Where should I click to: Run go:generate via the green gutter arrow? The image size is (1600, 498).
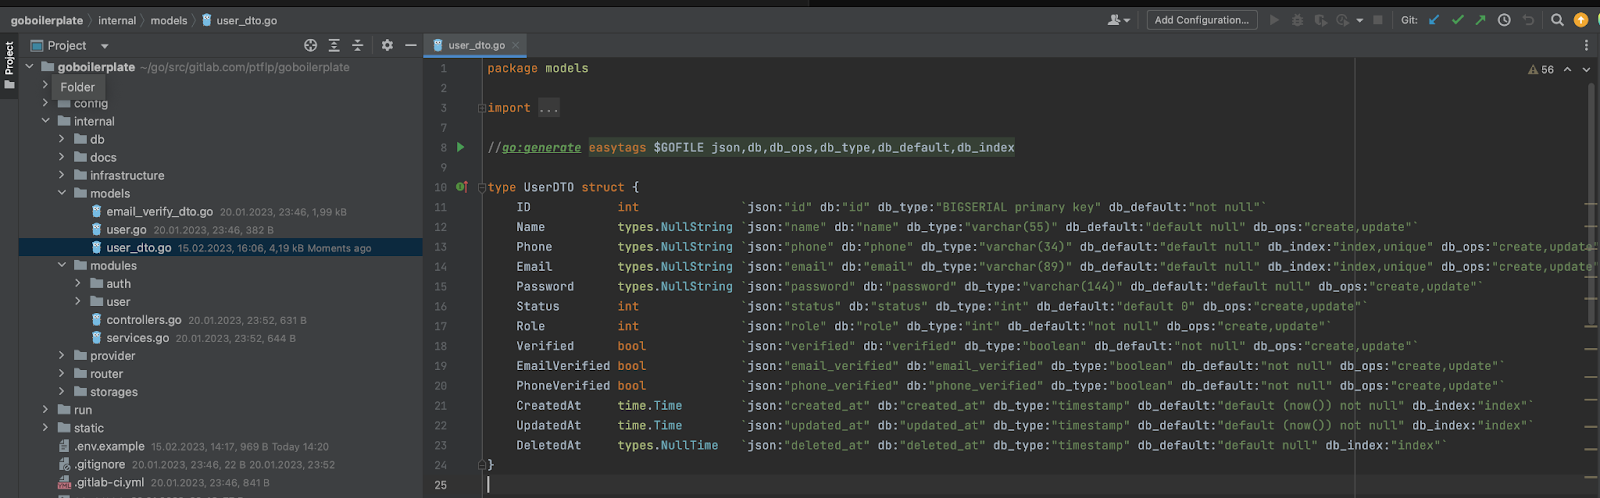tap(461, 147)
